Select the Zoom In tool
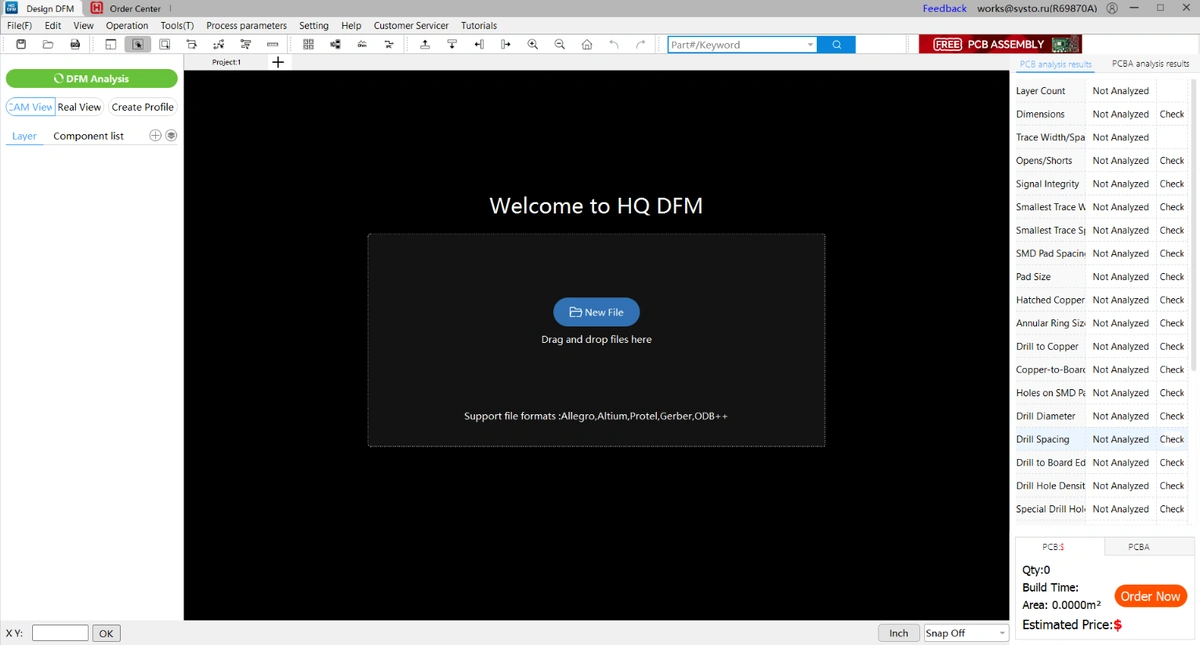 tap(532, 44)
